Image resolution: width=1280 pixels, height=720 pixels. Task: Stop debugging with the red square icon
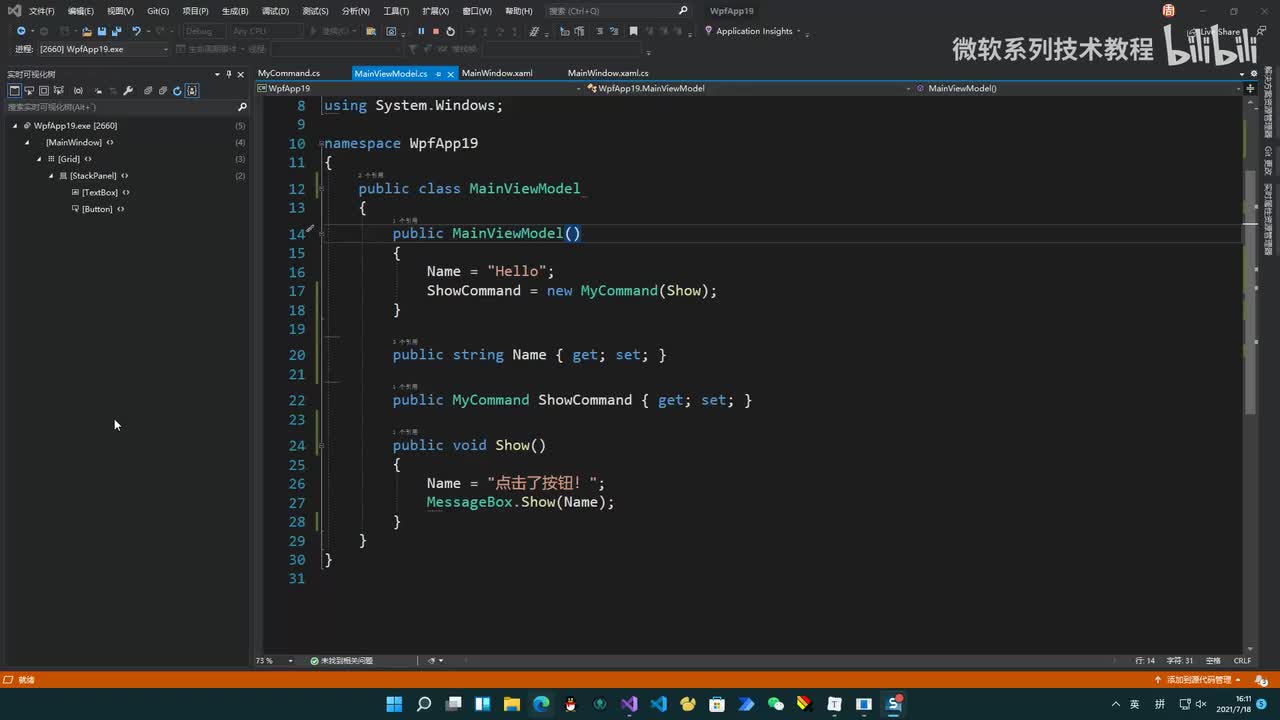click(x=435, y=31)
